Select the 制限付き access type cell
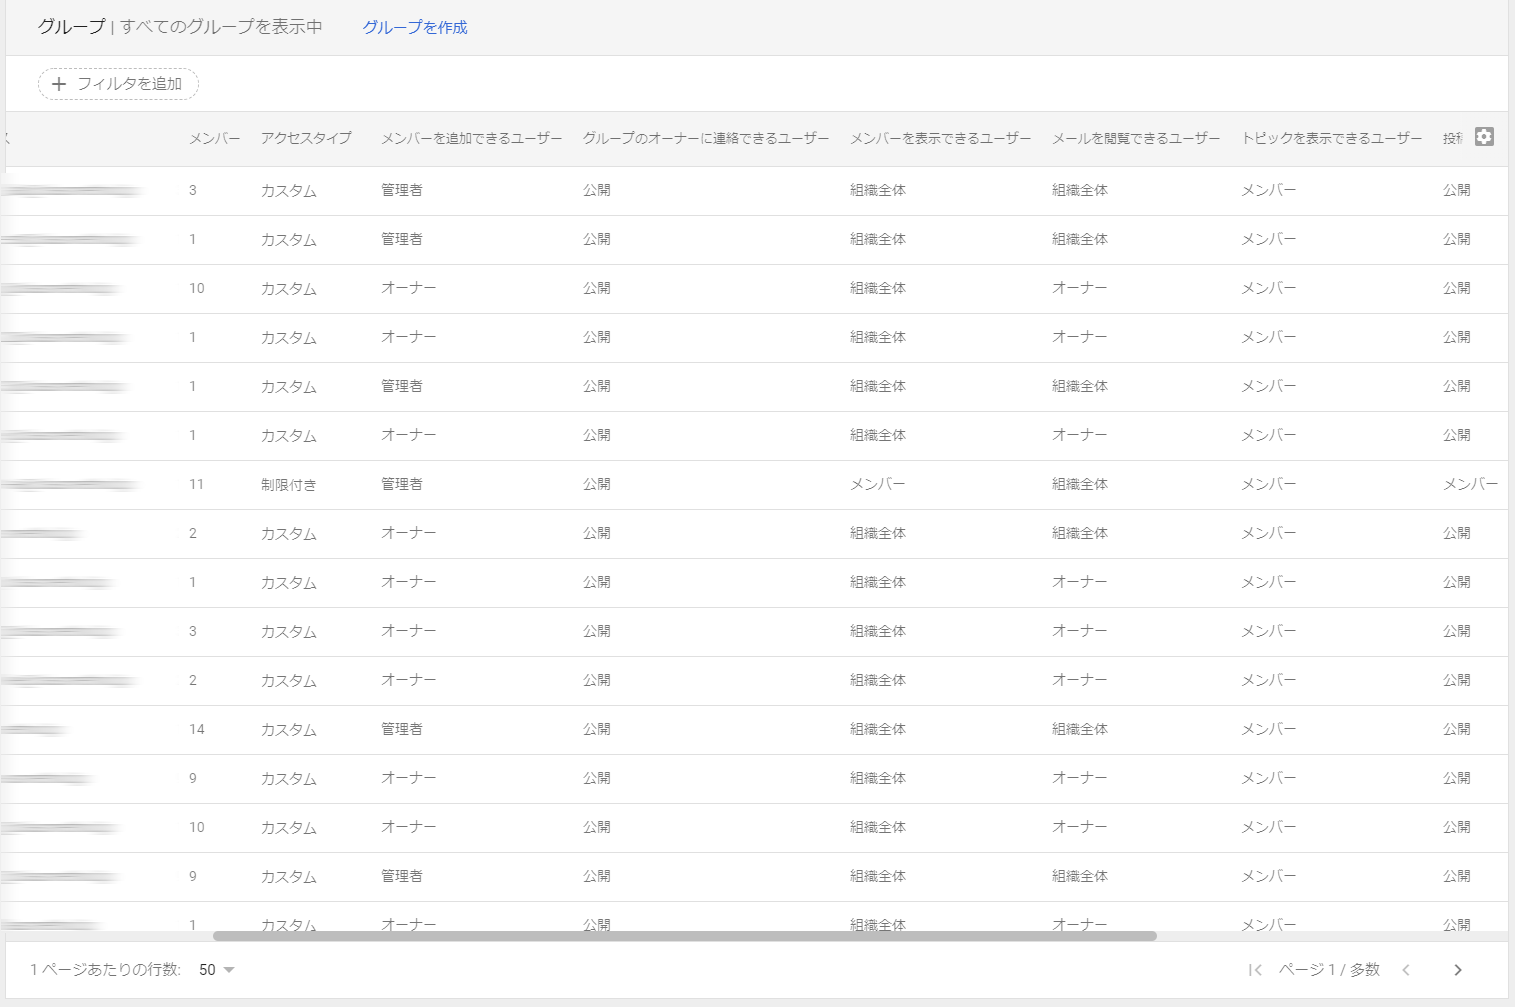Image resolution: width=1515 pixels, height=1007 pixels. coord(288,485)
